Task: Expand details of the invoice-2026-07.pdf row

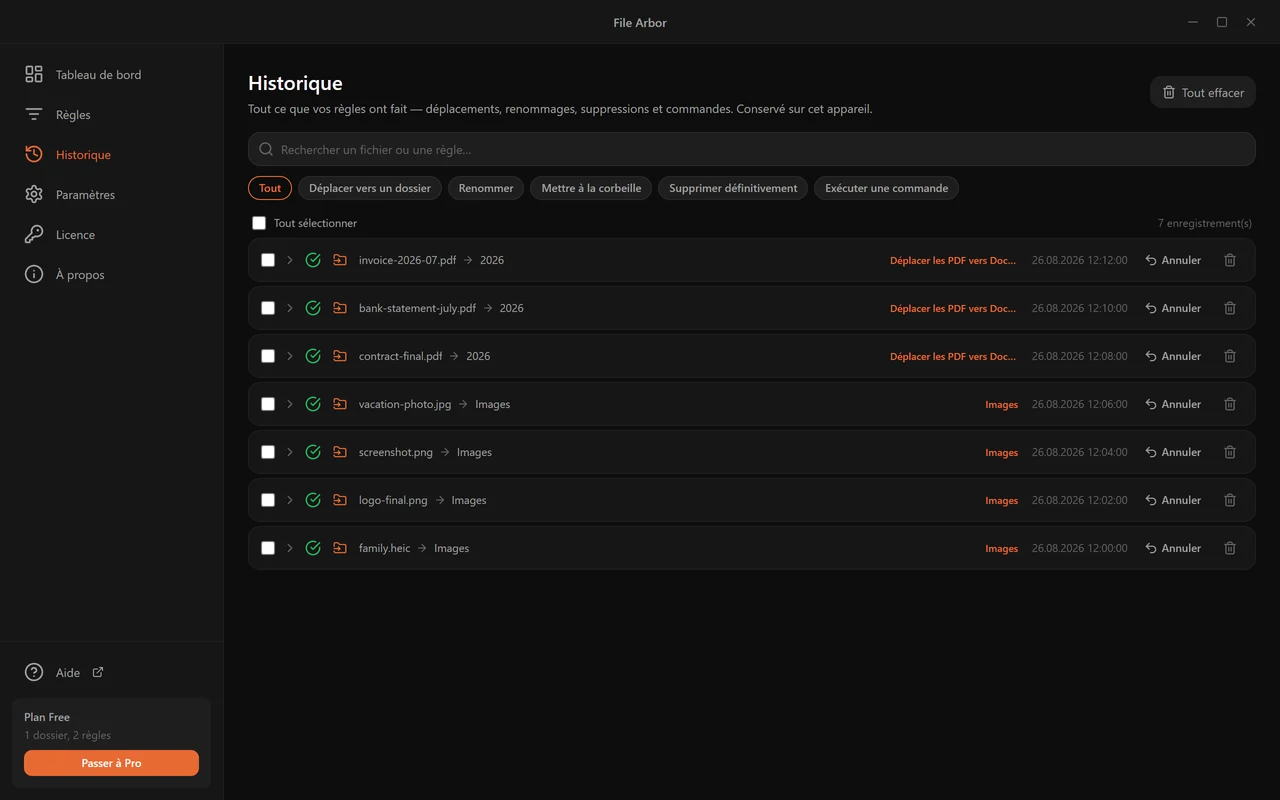Action: (290, 260)
